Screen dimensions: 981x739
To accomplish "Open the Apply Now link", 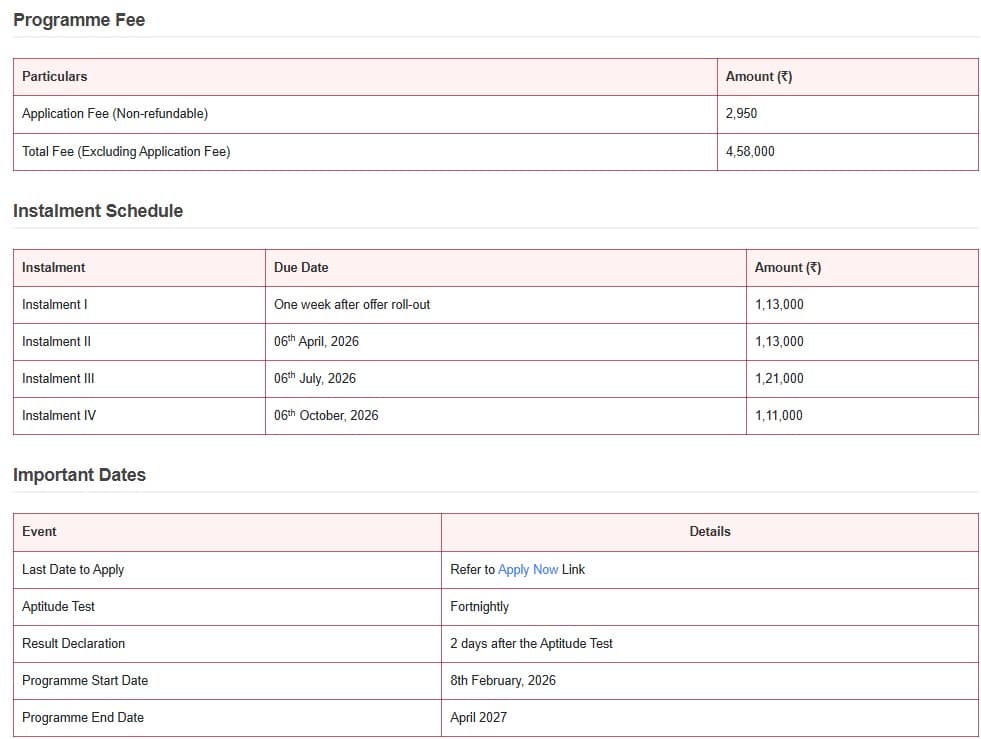I will tap(528, 569).
